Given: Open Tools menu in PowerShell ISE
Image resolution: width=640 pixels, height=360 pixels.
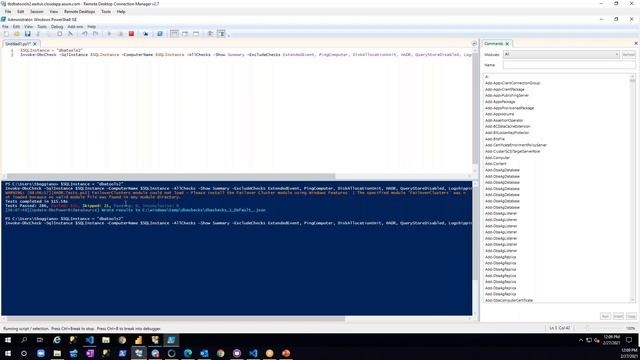Looking at the screenshot, I should (x=42, y=27).
